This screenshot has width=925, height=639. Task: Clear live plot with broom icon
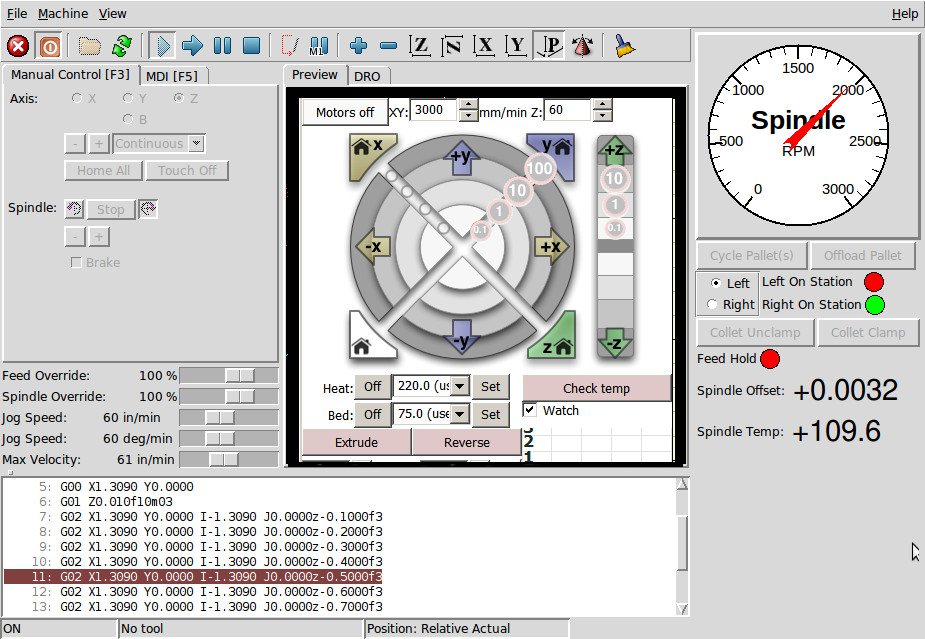click(x=624, y=45)
